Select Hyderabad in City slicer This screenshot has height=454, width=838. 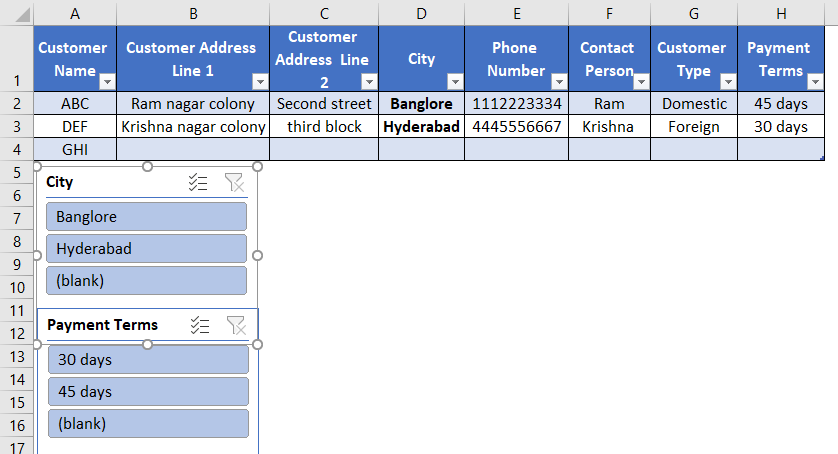click(x=146, y=249)
